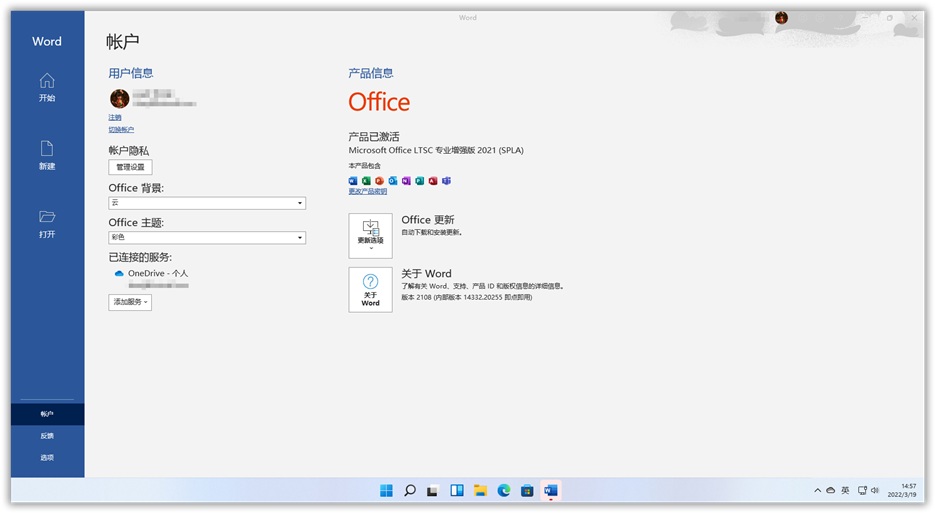Launch Microsoft Edge from the taskbar
This screenshot has width=935, height=513.
[x=504, y=490]
